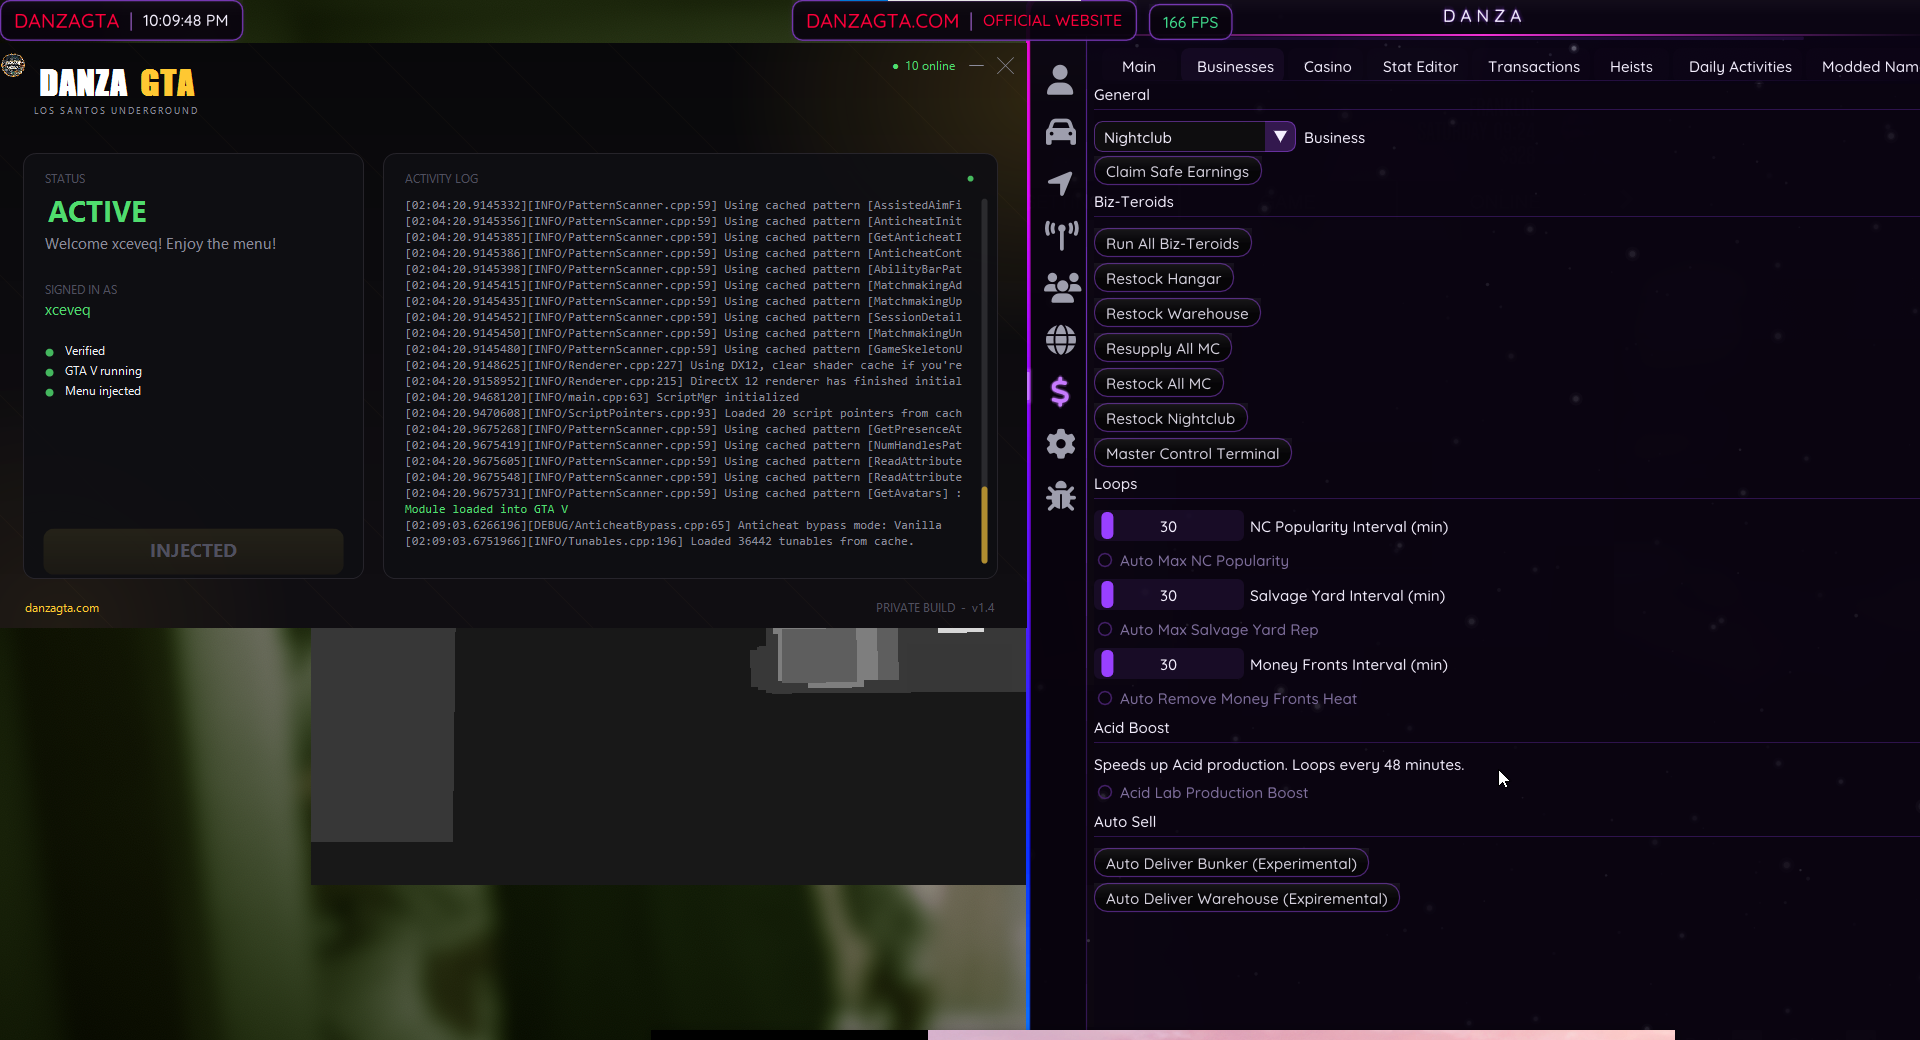1920x1040 pixels.
Task: Open the players group sidebar icon
Action: (1061, 288)
